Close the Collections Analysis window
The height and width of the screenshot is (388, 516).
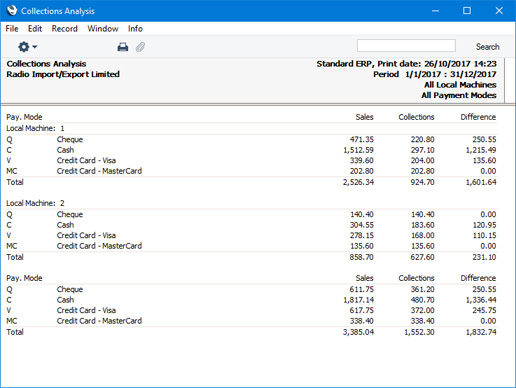[499, 11]
